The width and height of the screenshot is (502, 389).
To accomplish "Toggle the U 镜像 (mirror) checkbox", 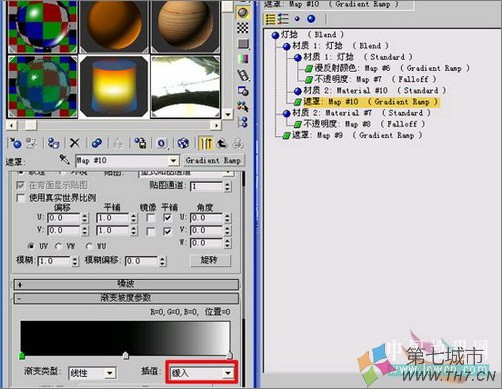I will pyautogui.click(x=151, y=218).
